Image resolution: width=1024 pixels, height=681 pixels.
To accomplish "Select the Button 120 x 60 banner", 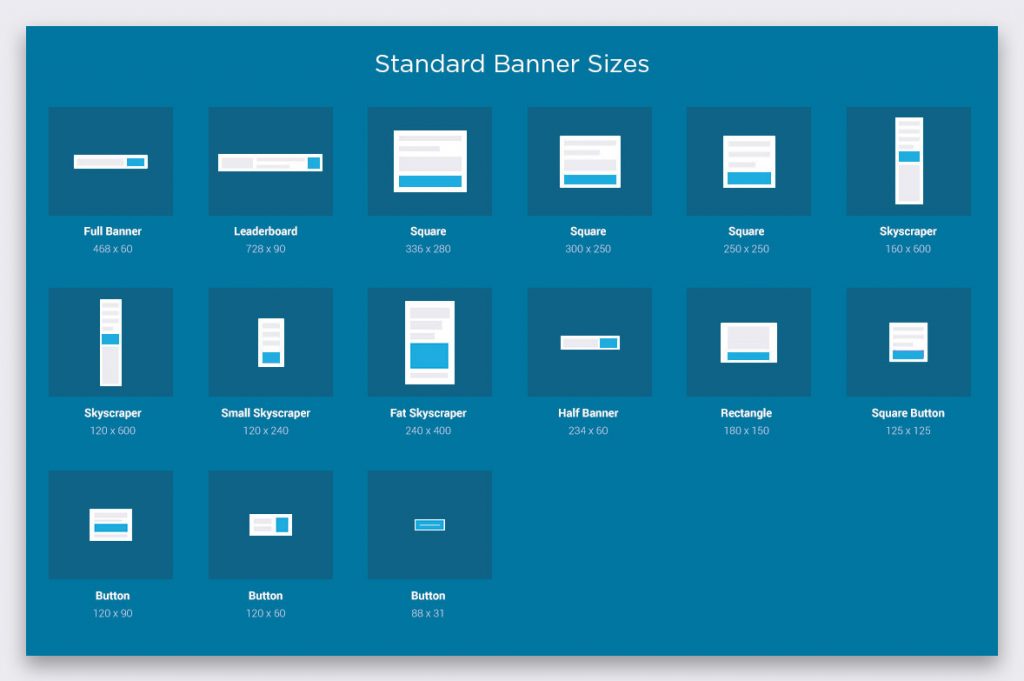I will [x=269, y=523].
